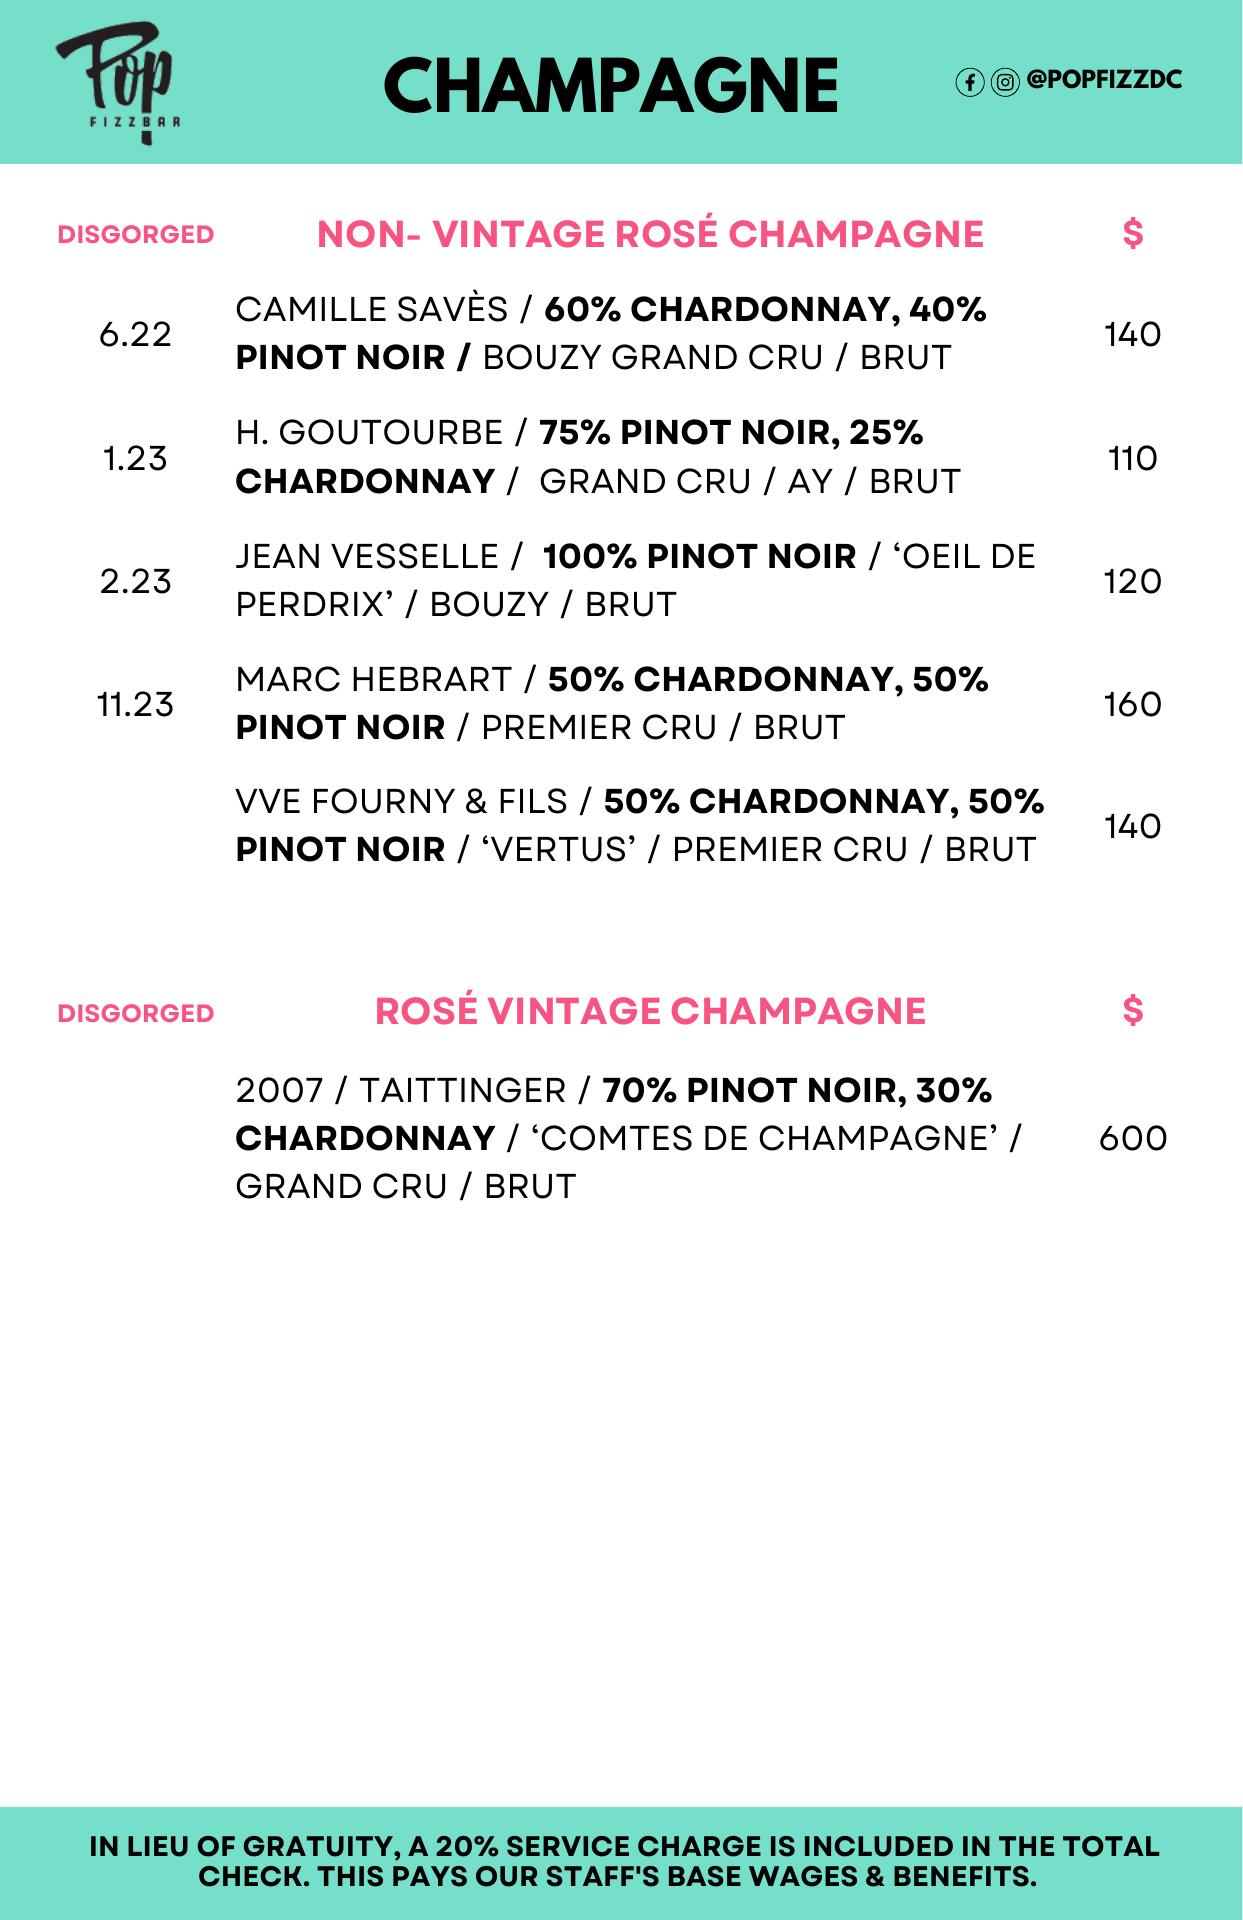Click the CHAMPAGNE page title

611,85
